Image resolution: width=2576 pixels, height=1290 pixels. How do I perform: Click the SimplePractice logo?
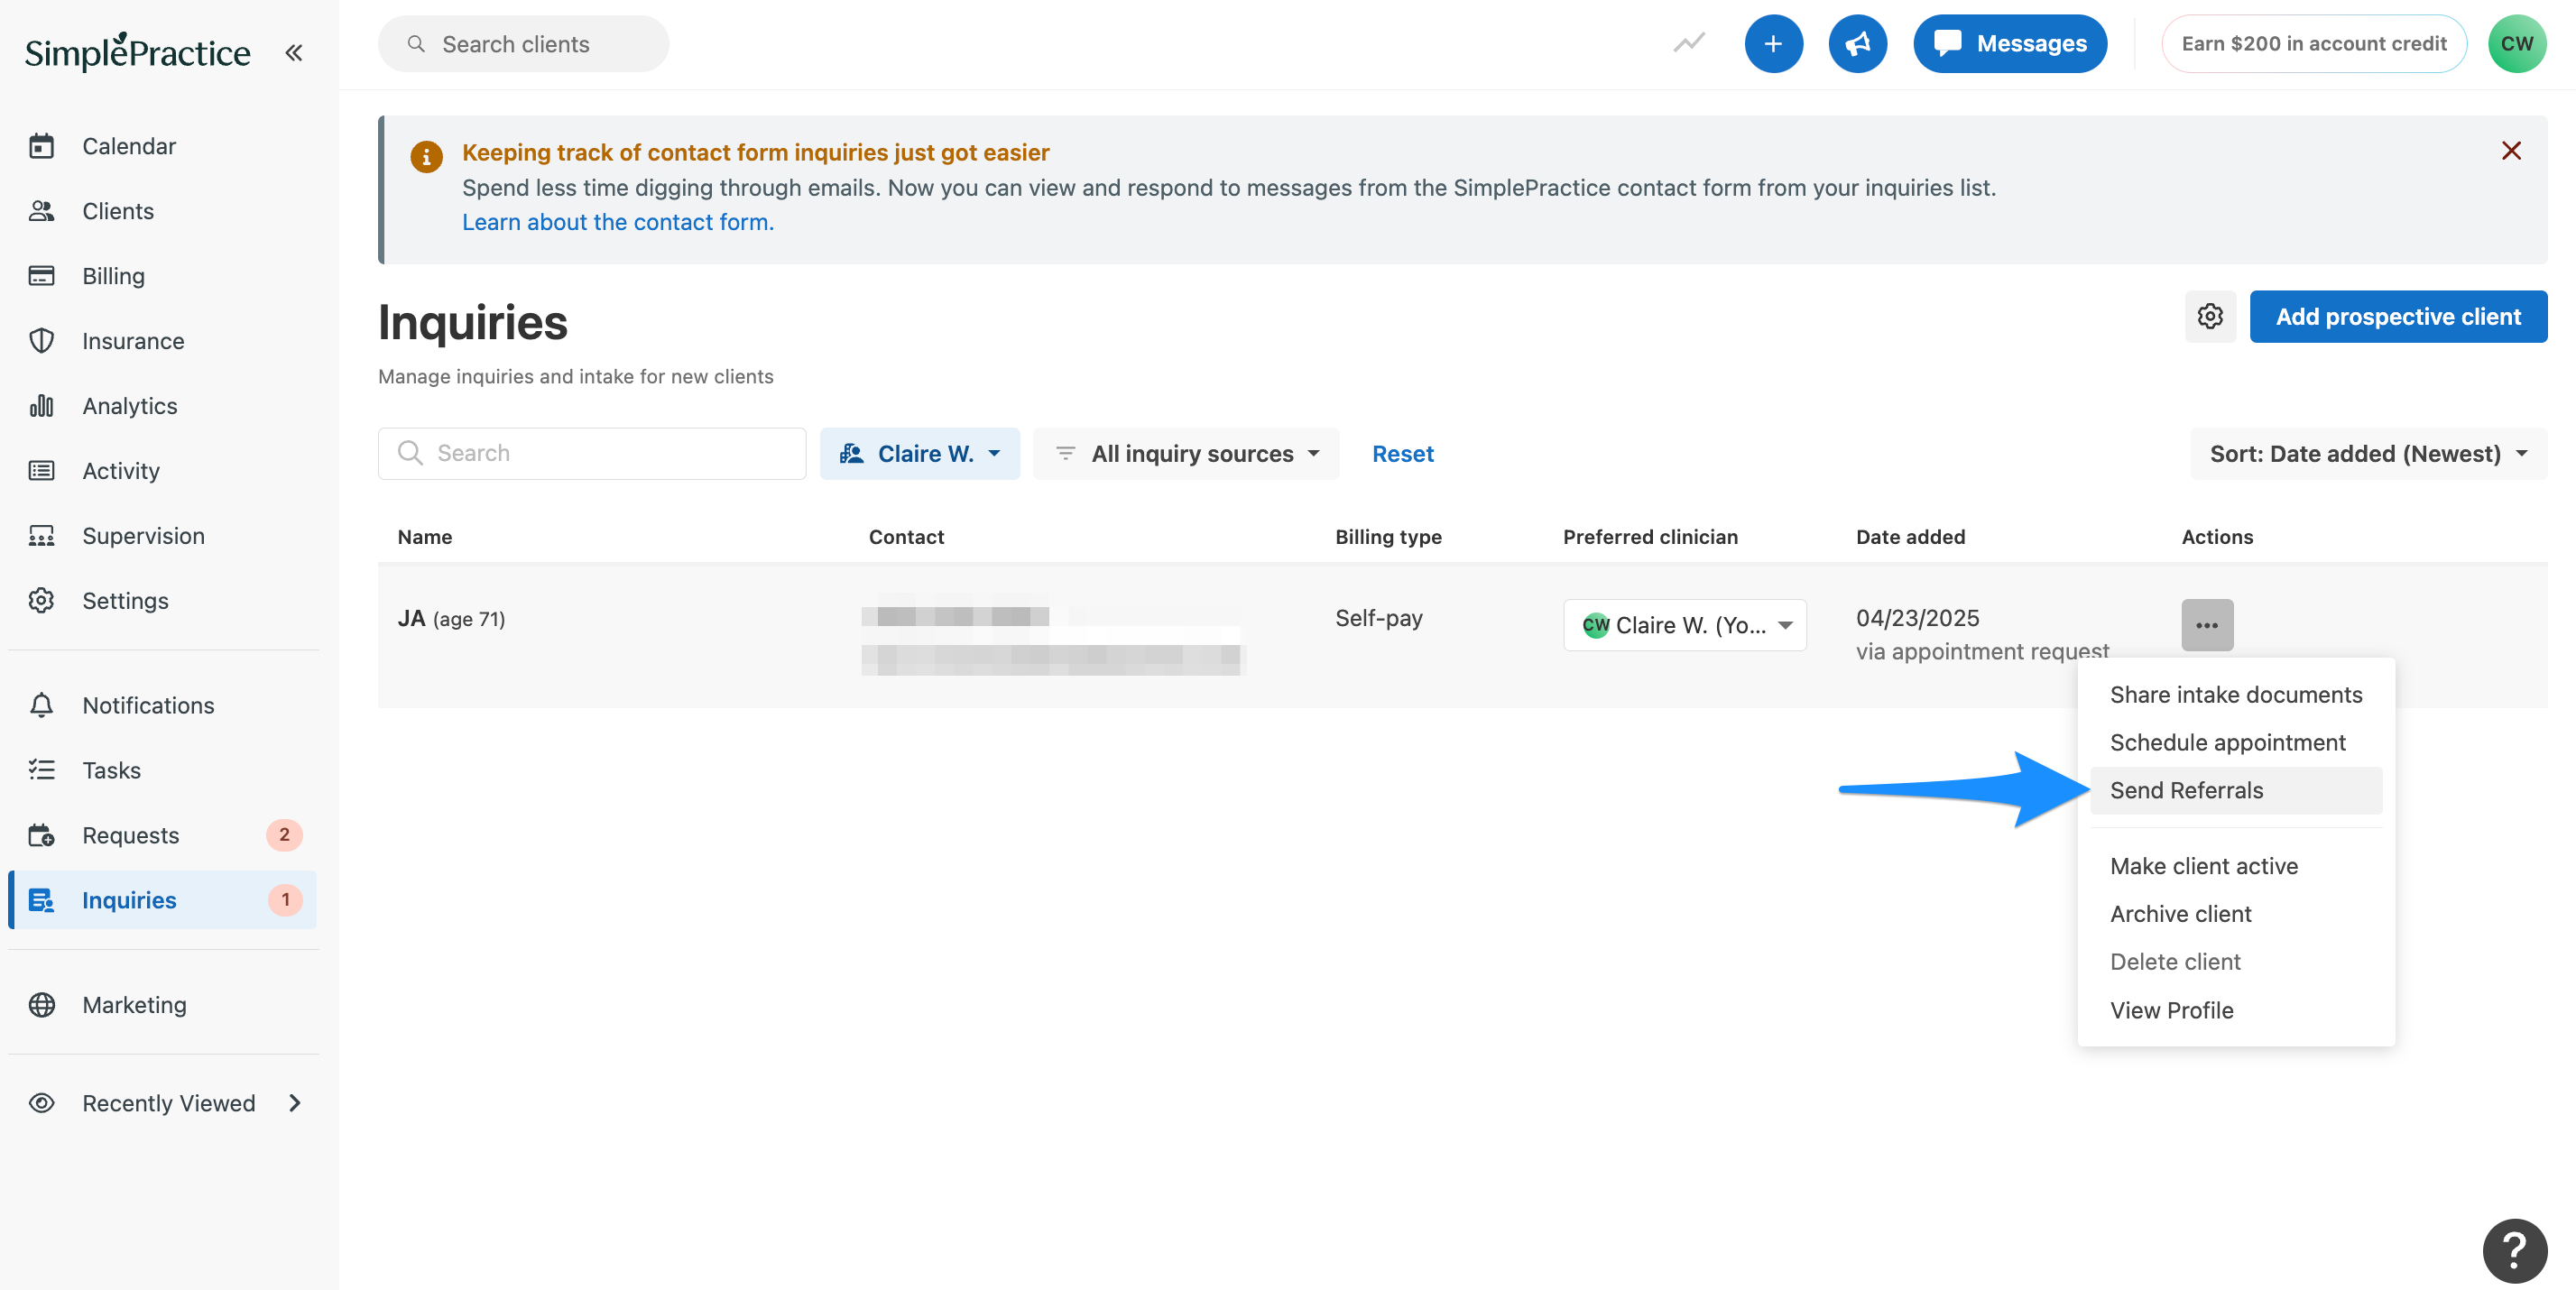point(137,52)
